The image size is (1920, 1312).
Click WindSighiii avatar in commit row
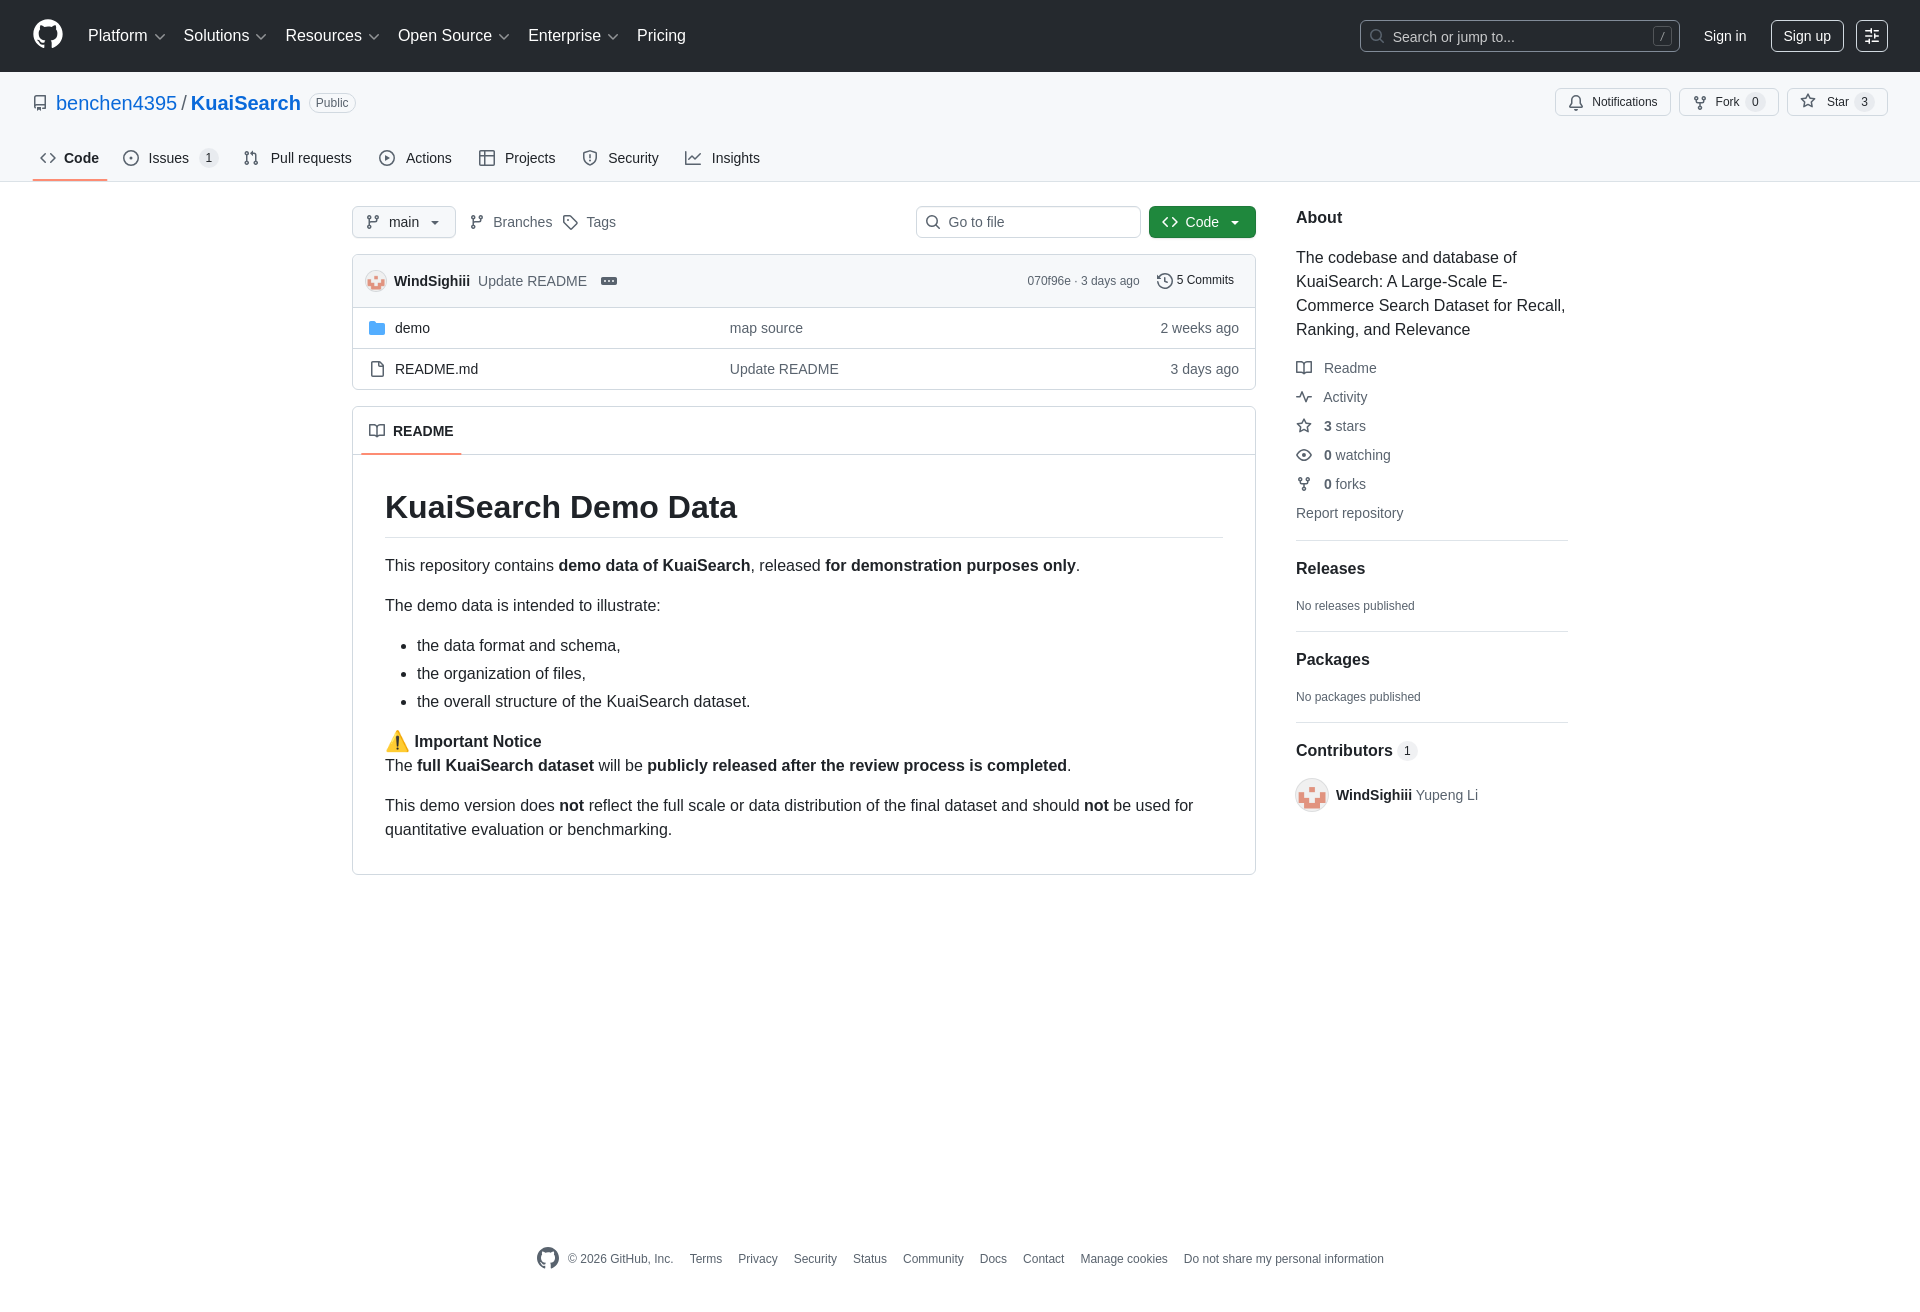[376, 281]
